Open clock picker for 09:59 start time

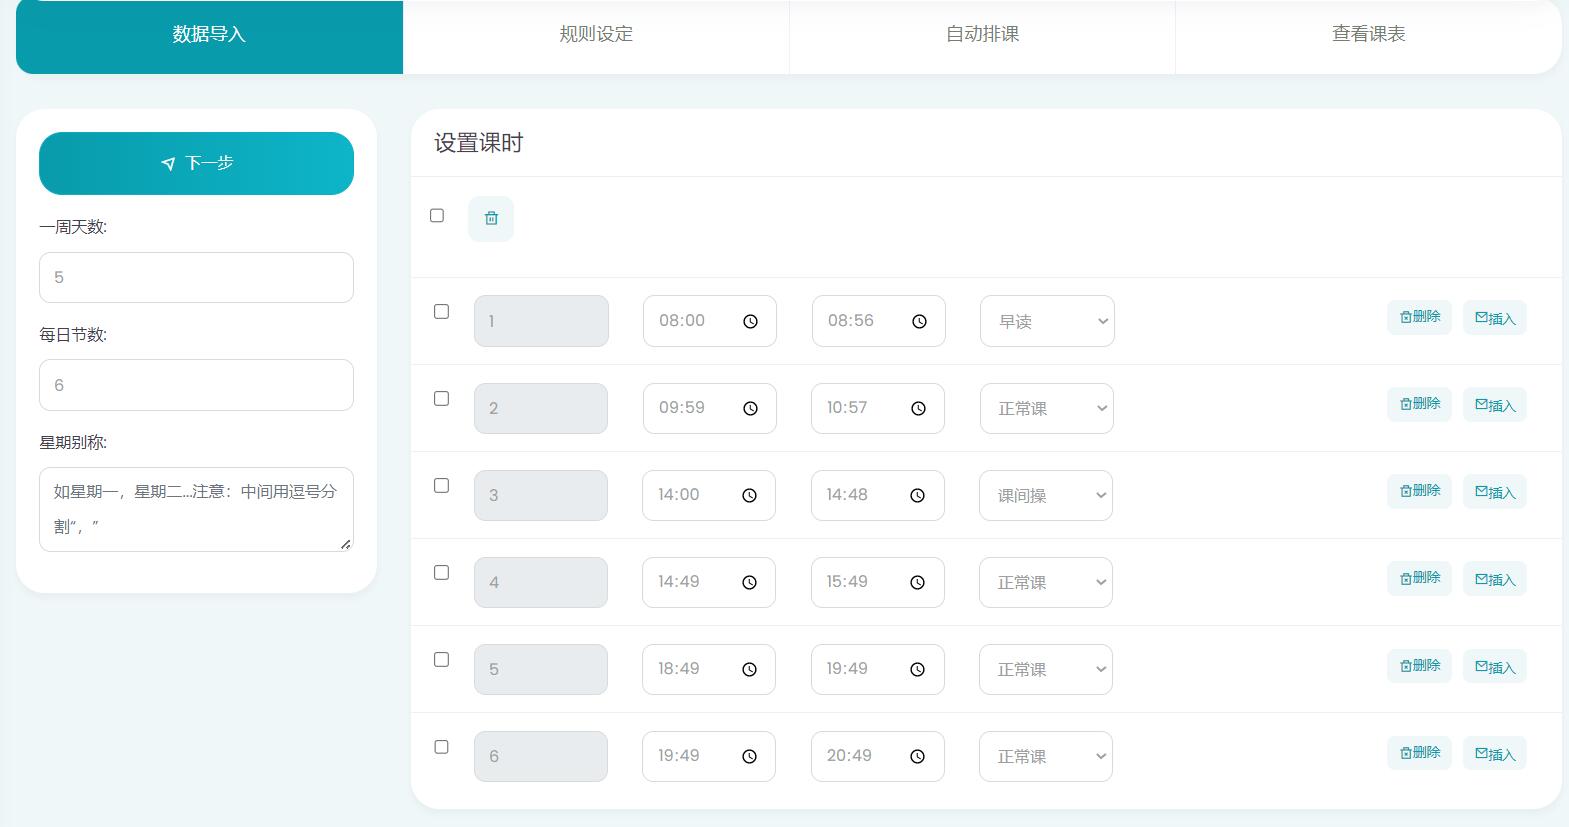click(x=750, y=408)
